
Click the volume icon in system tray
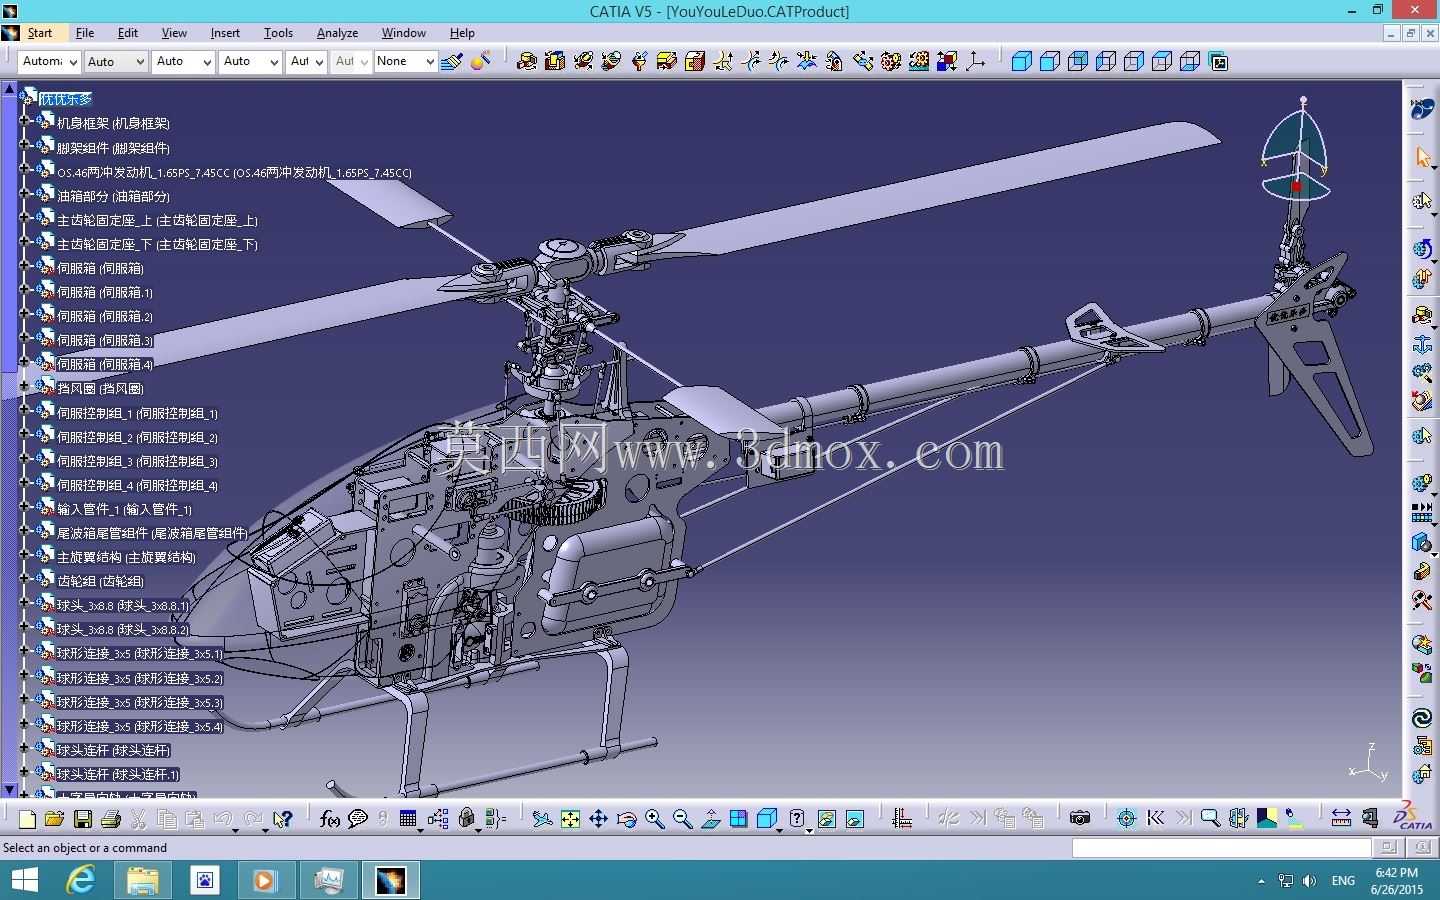1310,881
